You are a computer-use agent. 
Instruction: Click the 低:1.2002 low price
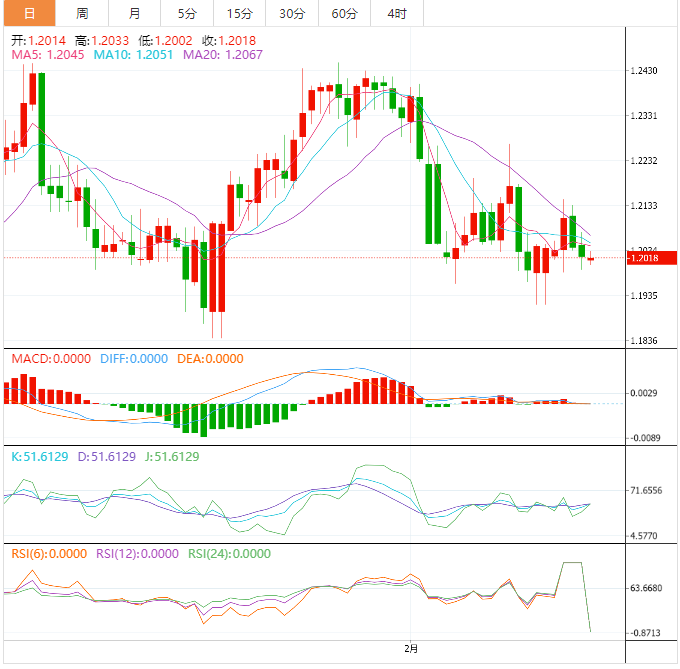(x=165, y=41)
